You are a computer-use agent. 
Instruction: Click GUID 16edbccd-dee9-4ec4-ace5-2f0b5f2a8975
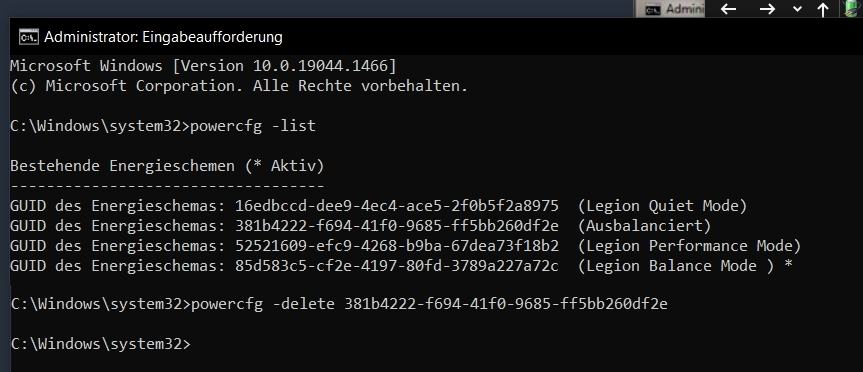point(396,206)
